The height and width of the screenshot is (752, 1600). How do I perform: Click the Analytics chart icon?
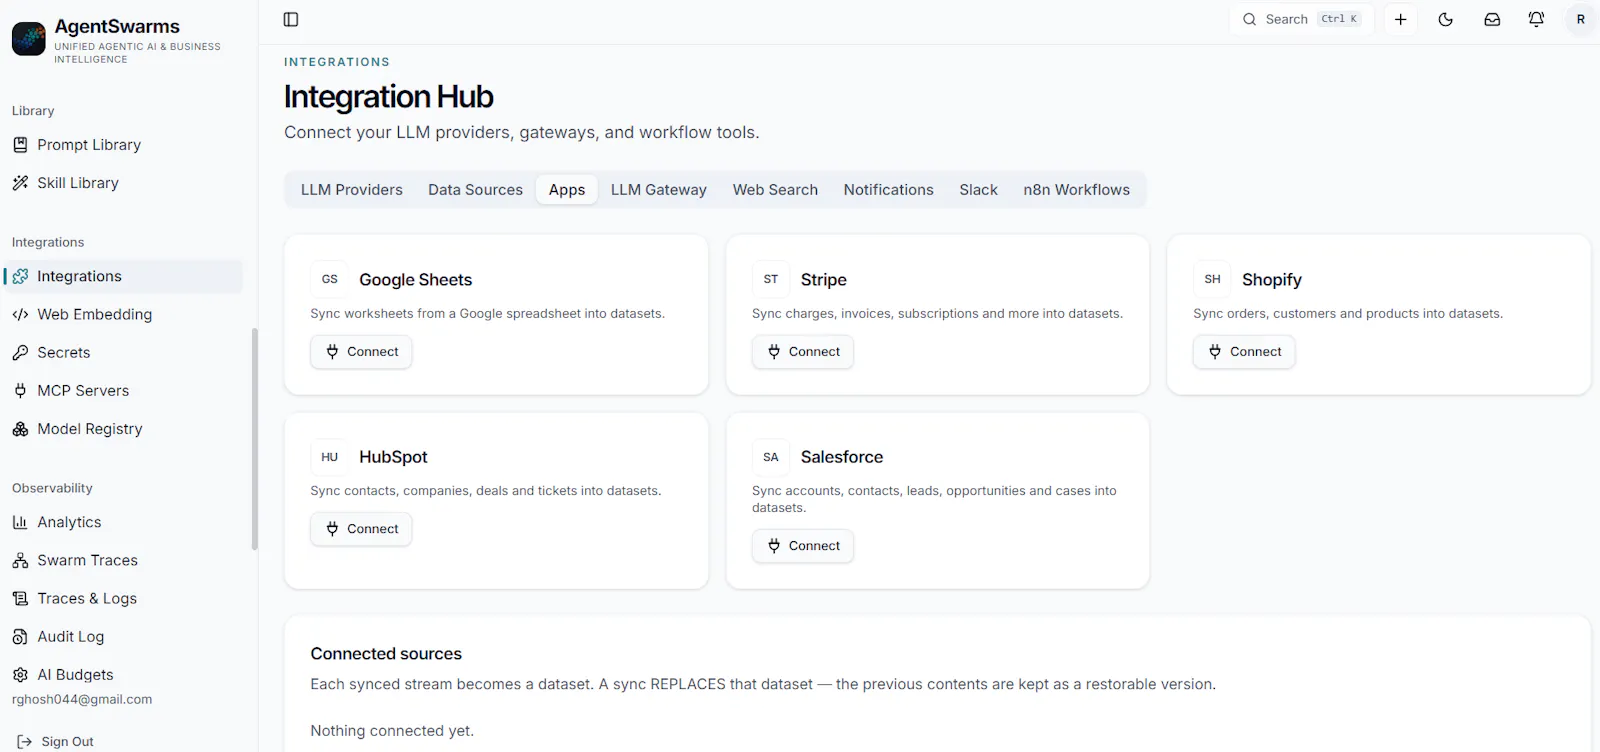(x=20, y=522)
